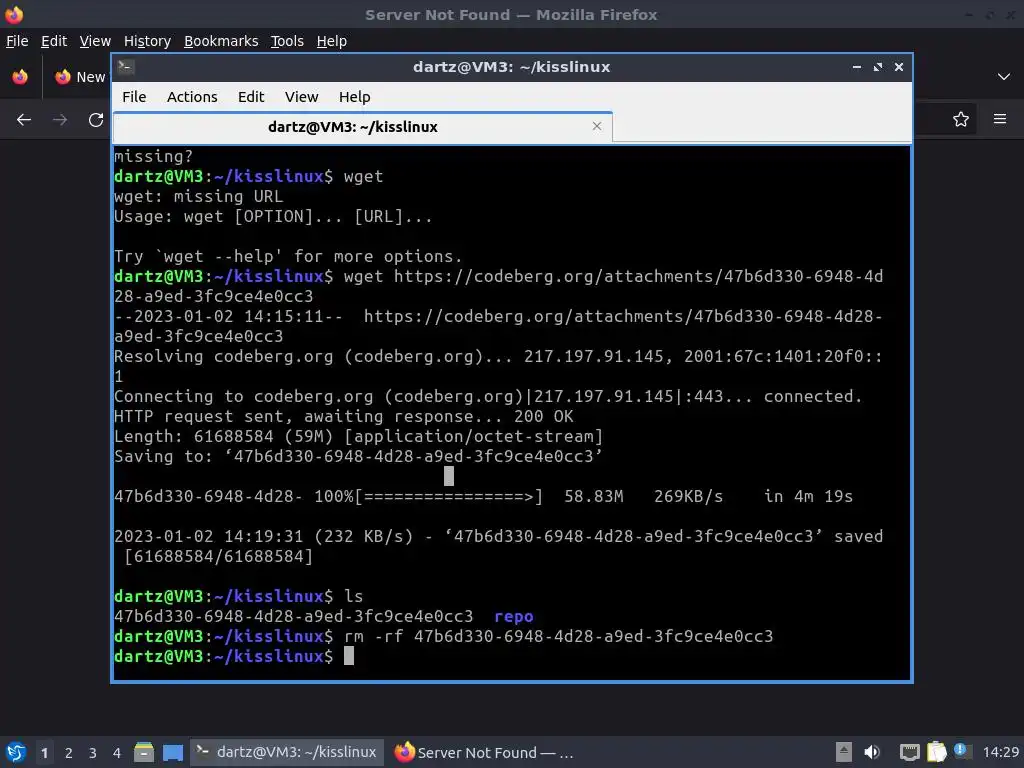The image size is (1024, 768).
Task: Select the New tab in Firefox
Action: pyautogui.click(x=80, y=76)
